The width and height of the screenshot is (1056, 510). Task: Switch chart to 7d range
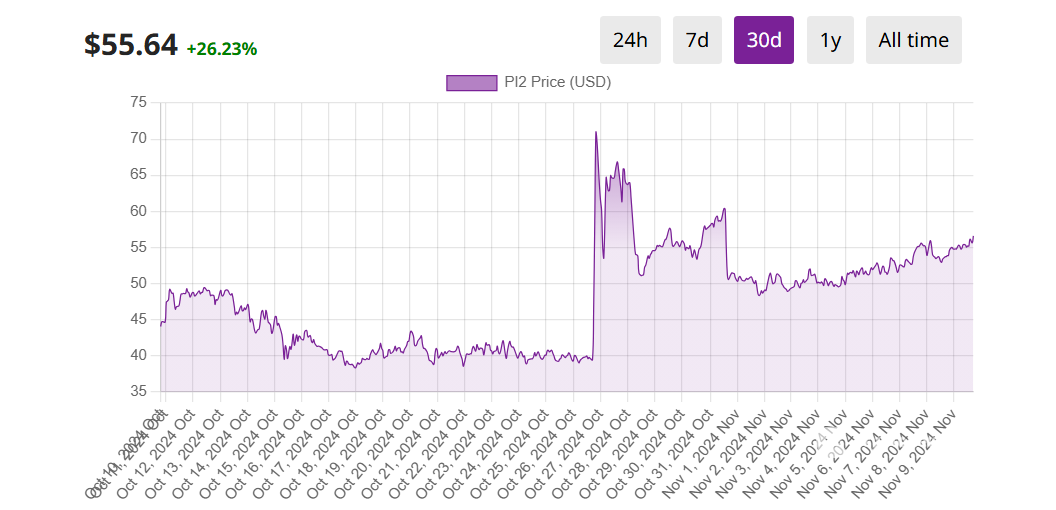coord(697,40)
